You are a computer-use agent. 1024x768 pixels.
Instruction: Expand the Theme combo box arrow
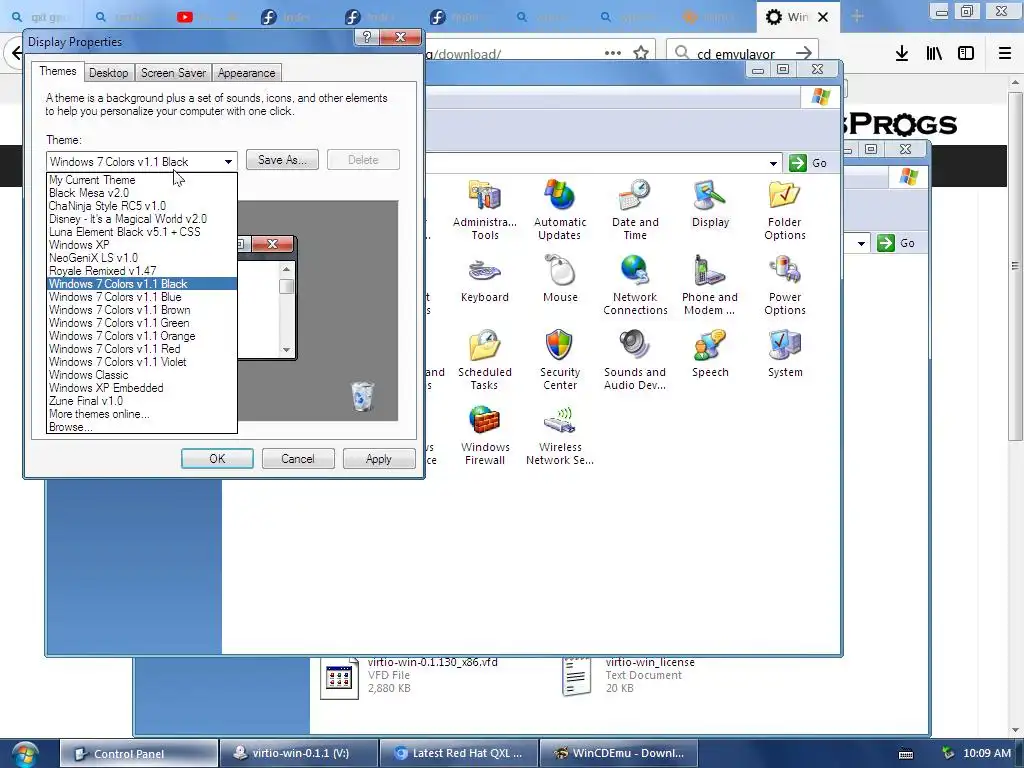228,161
